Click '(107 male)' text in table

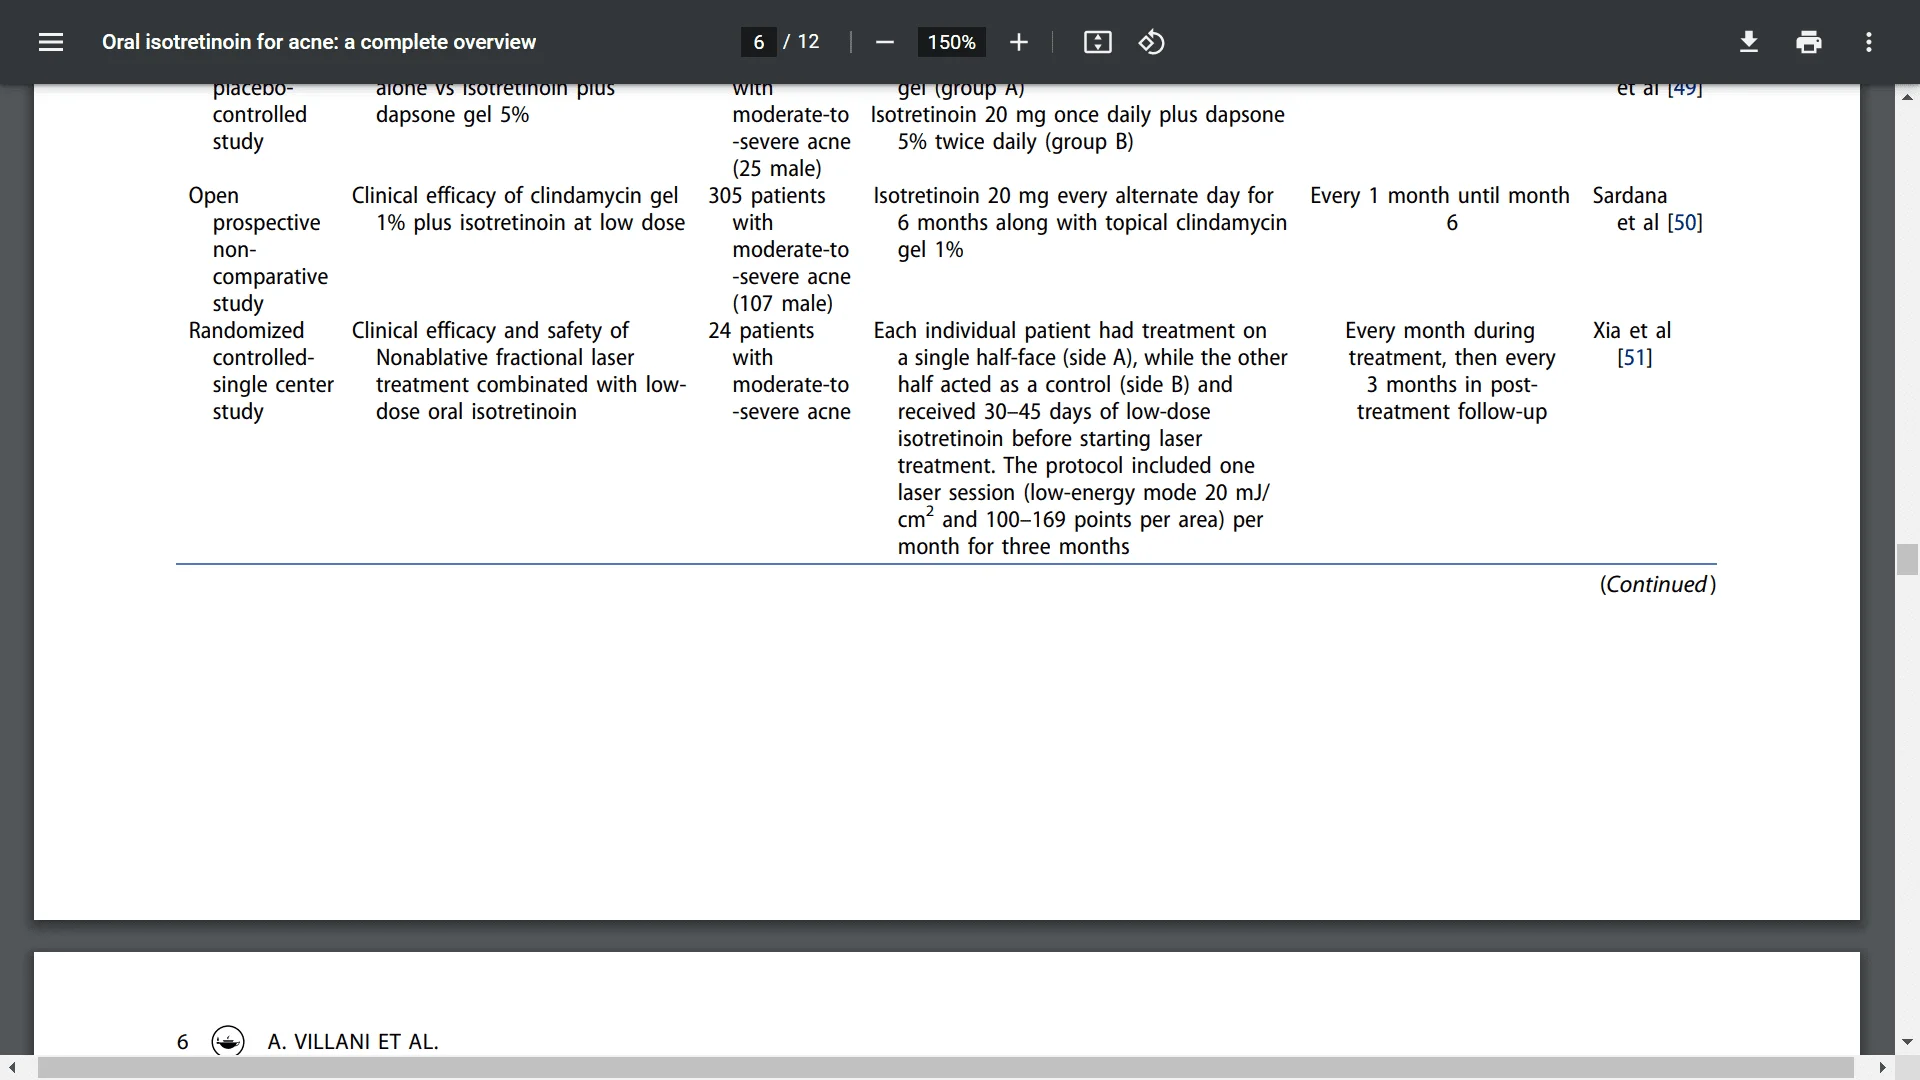(783, 304)
